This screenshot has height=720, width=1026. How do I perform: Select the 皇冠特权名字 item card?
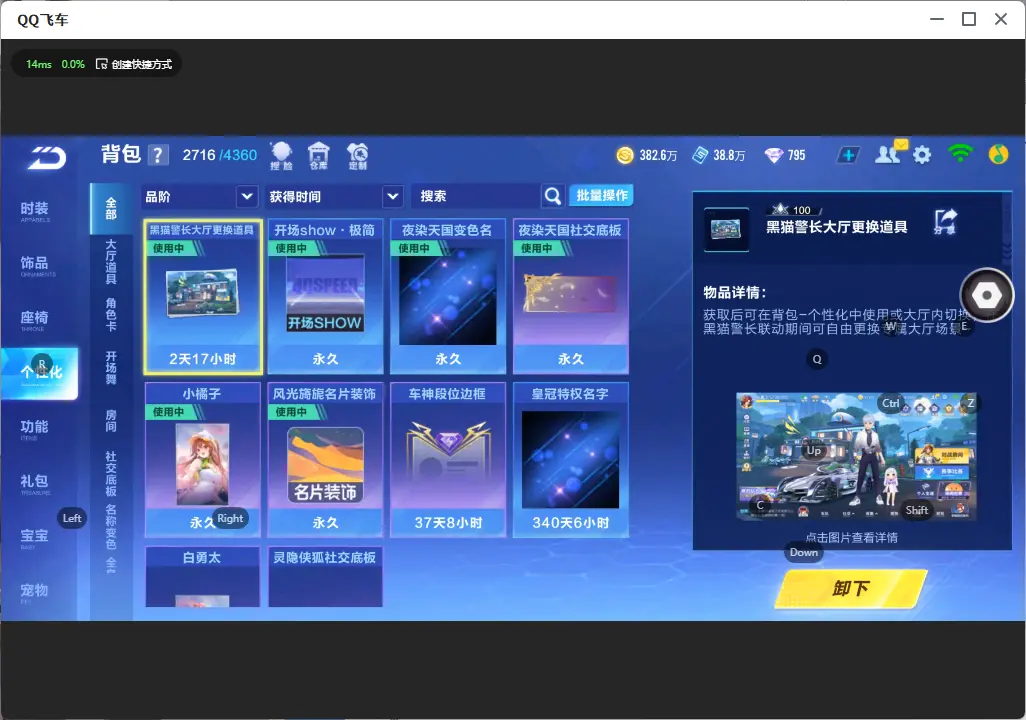point(571,460)
